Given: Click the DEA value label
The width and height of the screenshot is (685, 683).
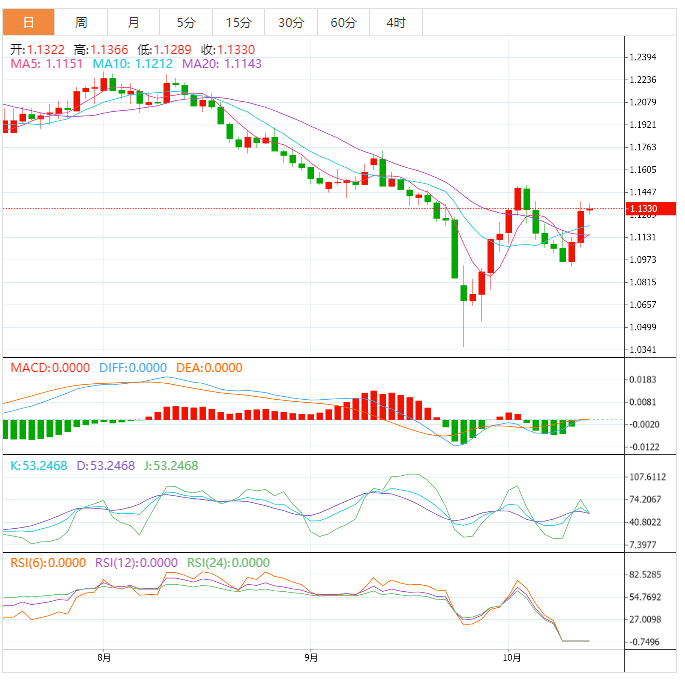Looking at the screenshot, I should coord(209,368).
